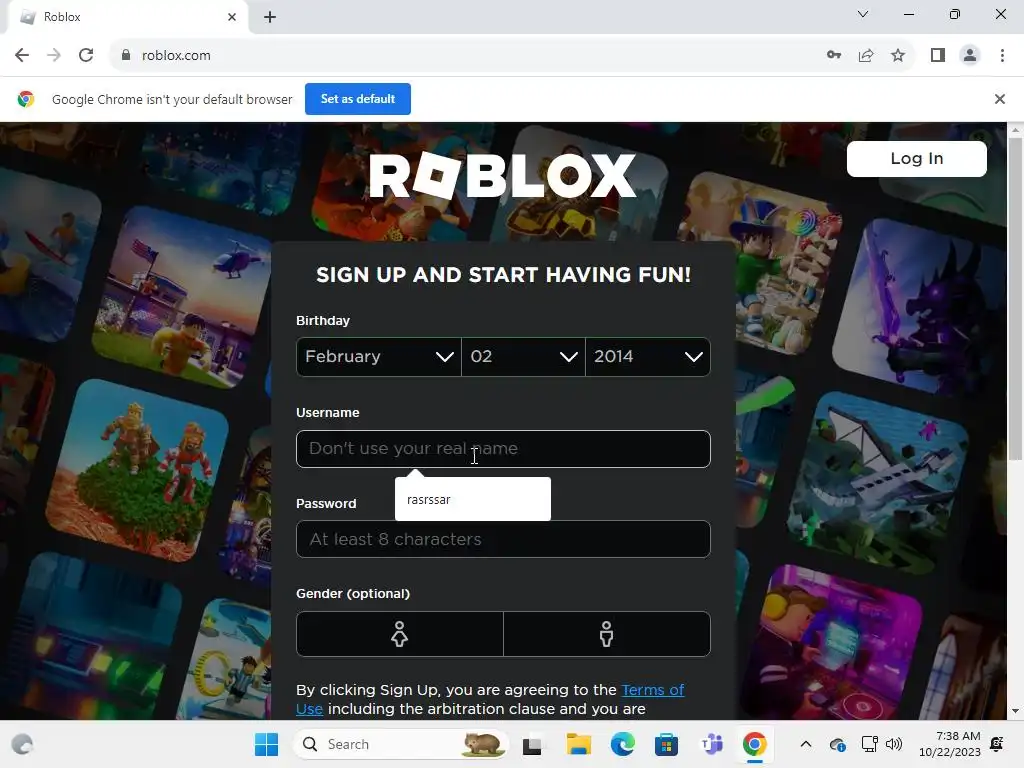The image size is (1024, 768).
Task: Bookmark this page with star icon
Action: click(x=898, y=56)
